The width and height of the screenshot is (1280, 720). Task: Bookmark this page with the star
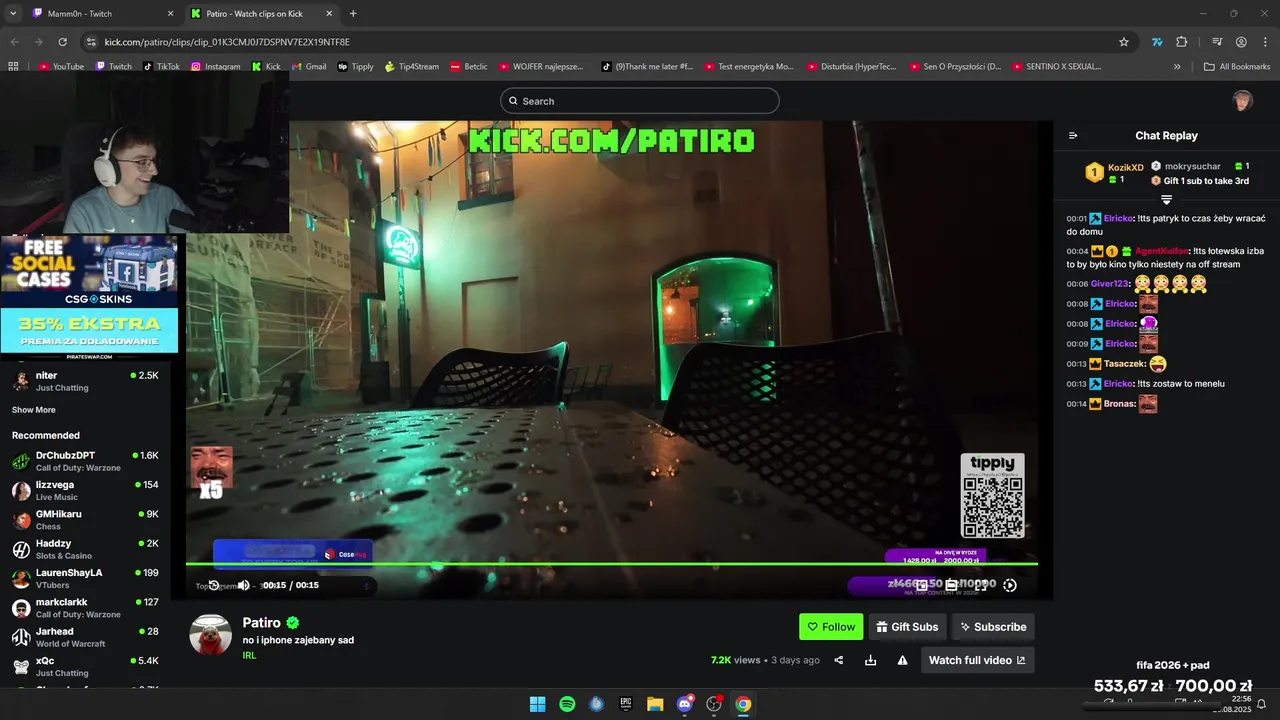(x=1124, y=42)
